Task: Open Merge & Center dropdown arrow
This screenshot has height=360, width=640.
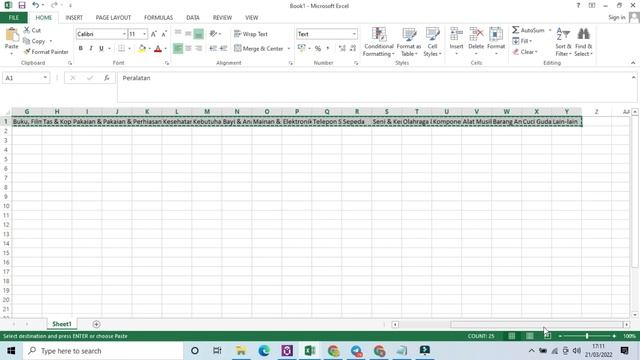Action: click(x=289, y=49)
